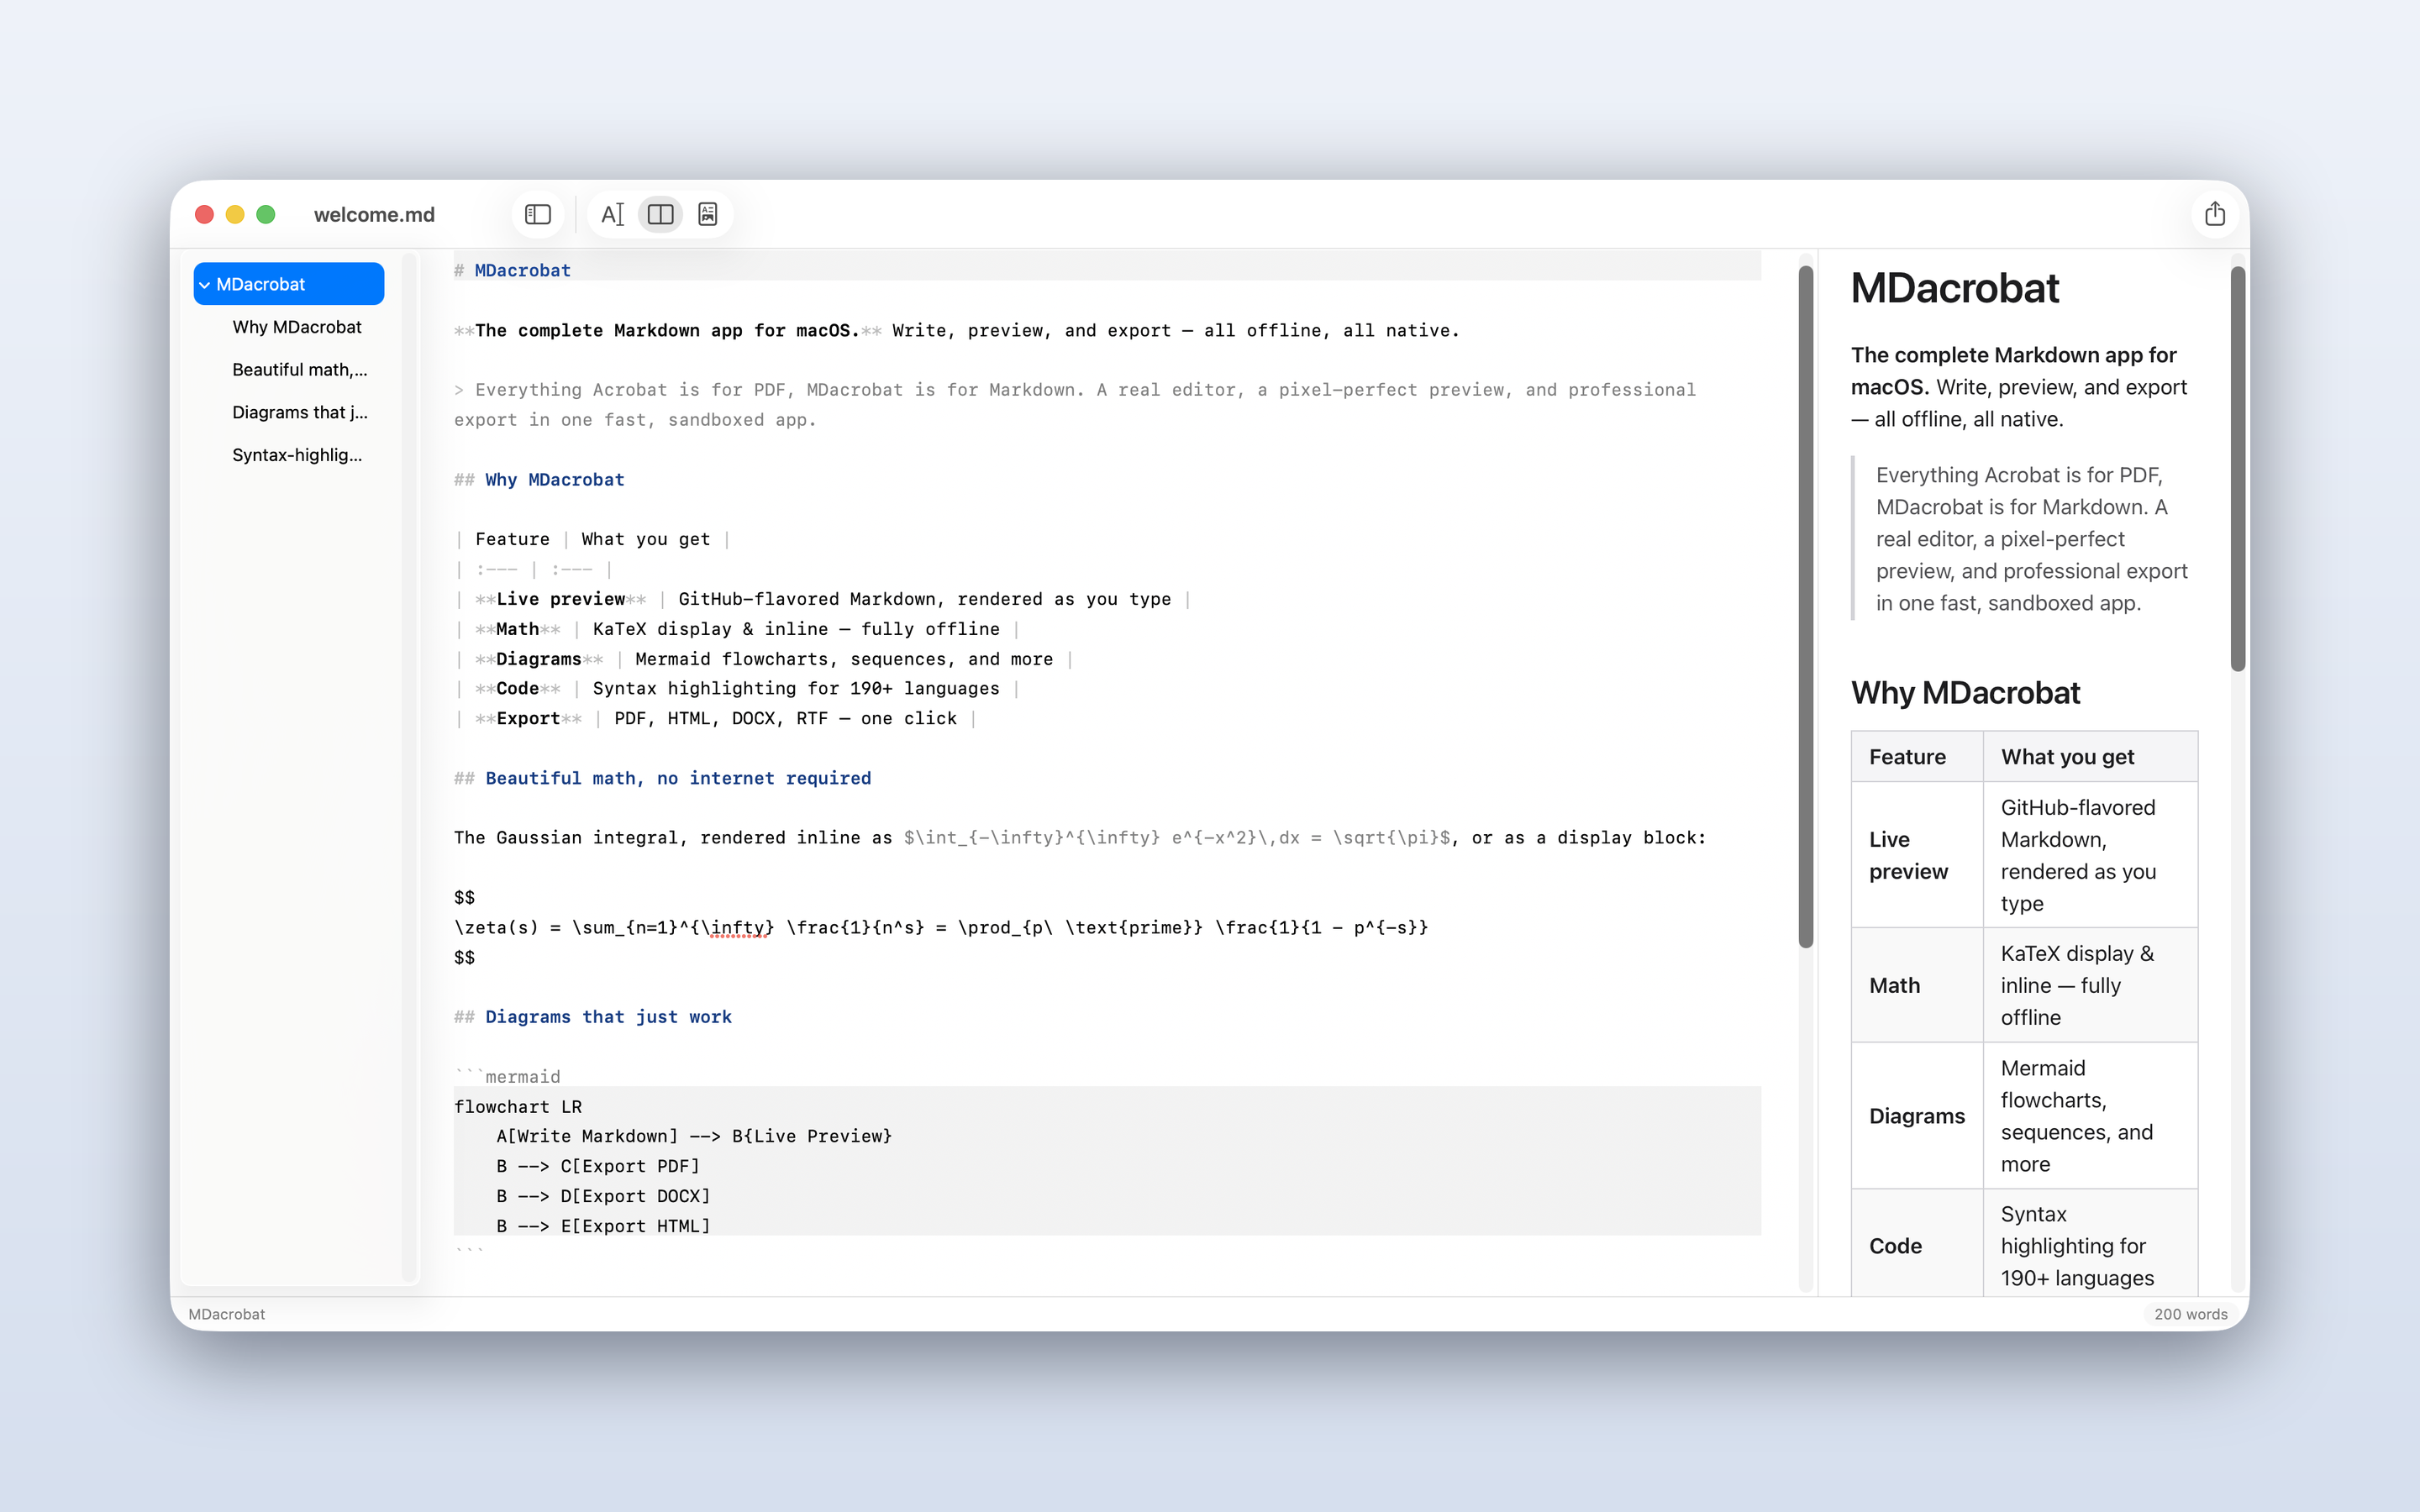Click the green zoom window button
2420x1512 pixels.
click(266, 214)
